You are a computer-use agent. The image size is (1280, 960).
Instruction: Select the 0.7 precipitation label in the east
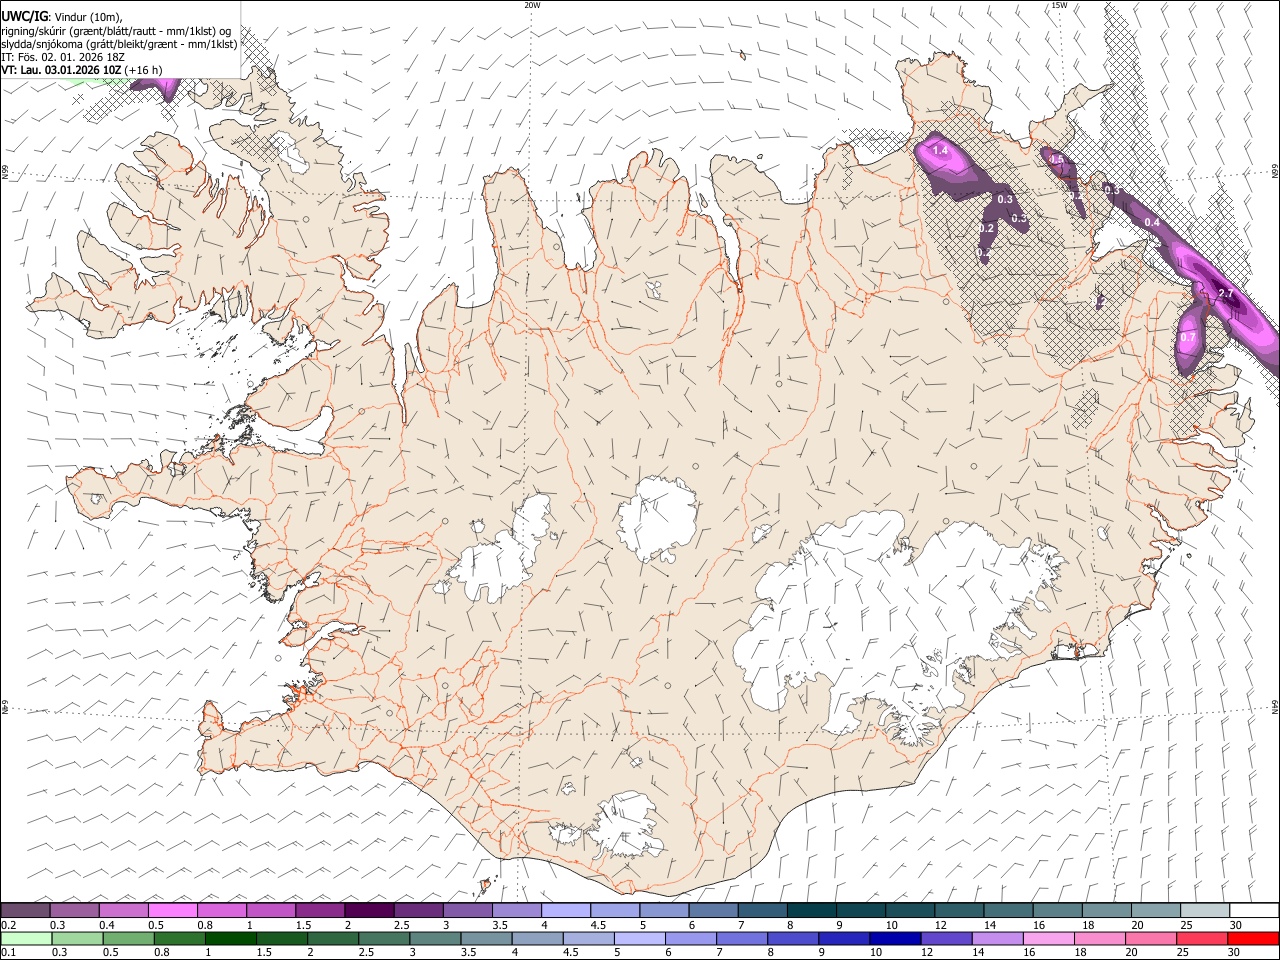tap(1188, 338)
